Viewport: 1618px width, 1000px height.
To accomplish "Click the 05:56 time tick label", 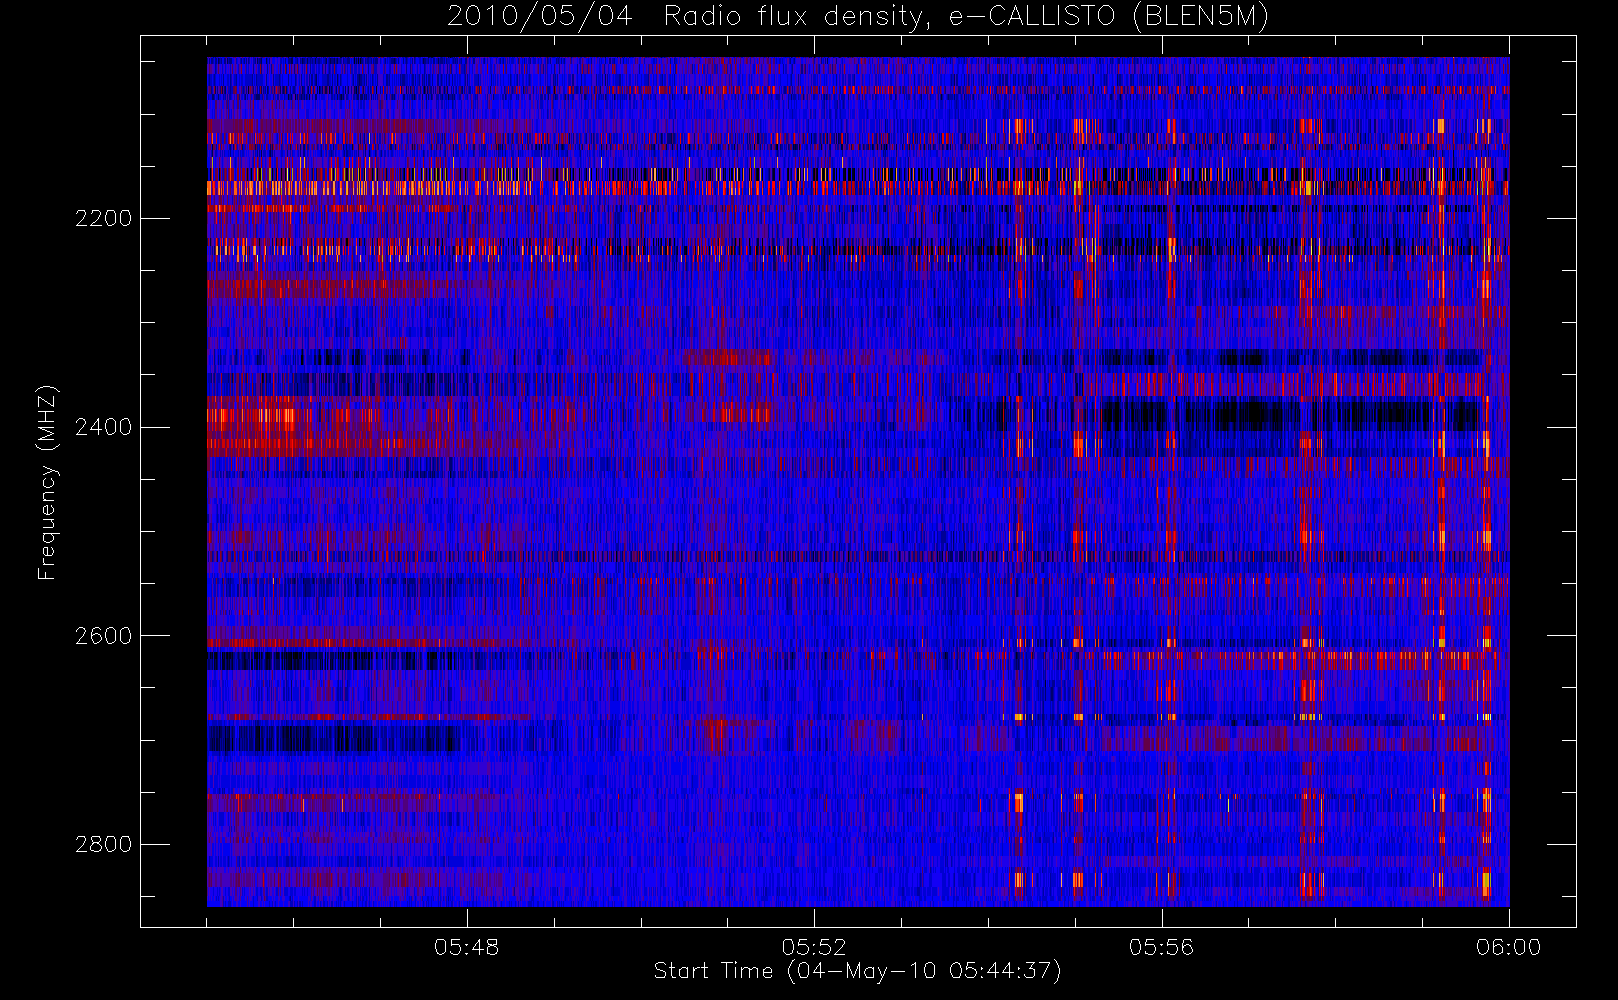I will [1162, 946].
